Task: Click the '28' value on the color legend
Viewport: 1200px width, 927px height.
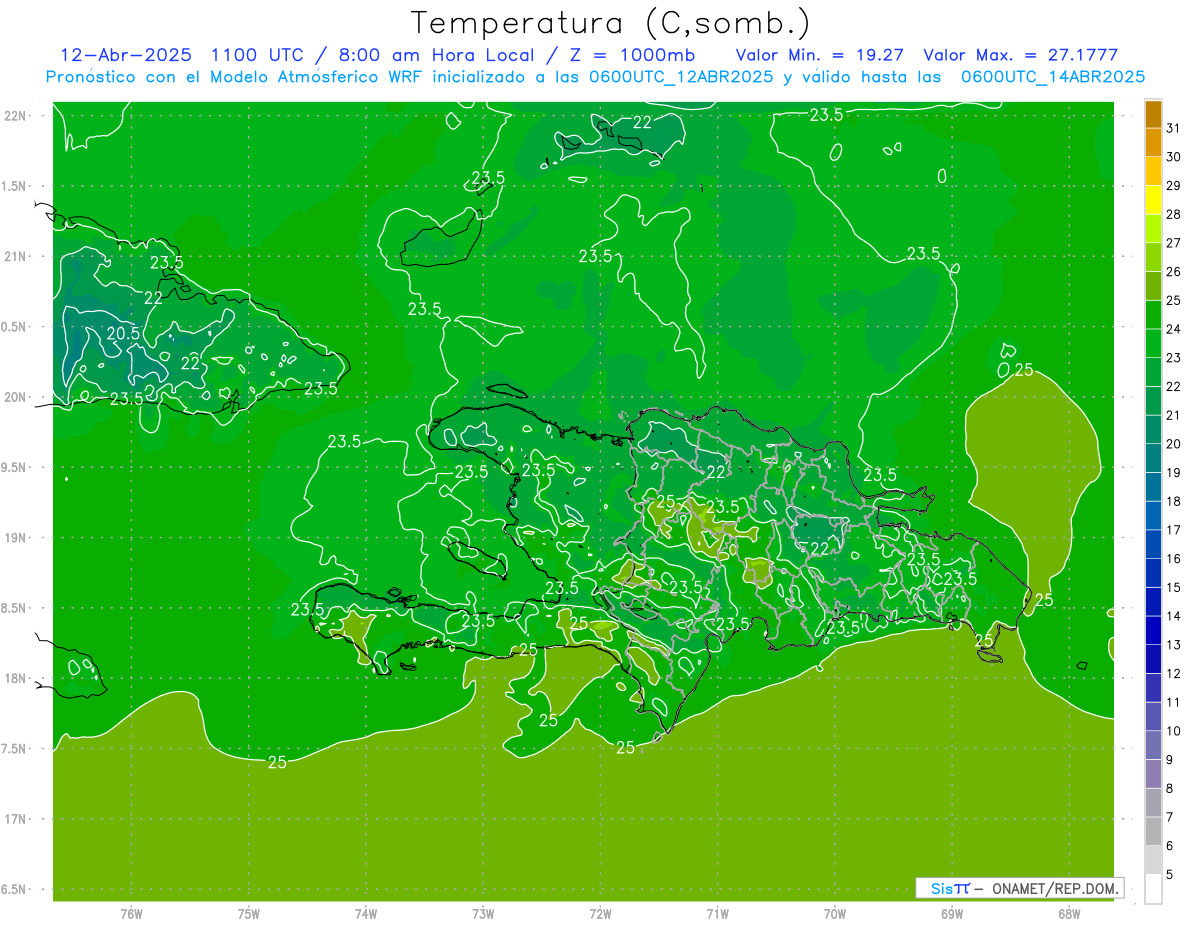Action: pos(1173,214)
